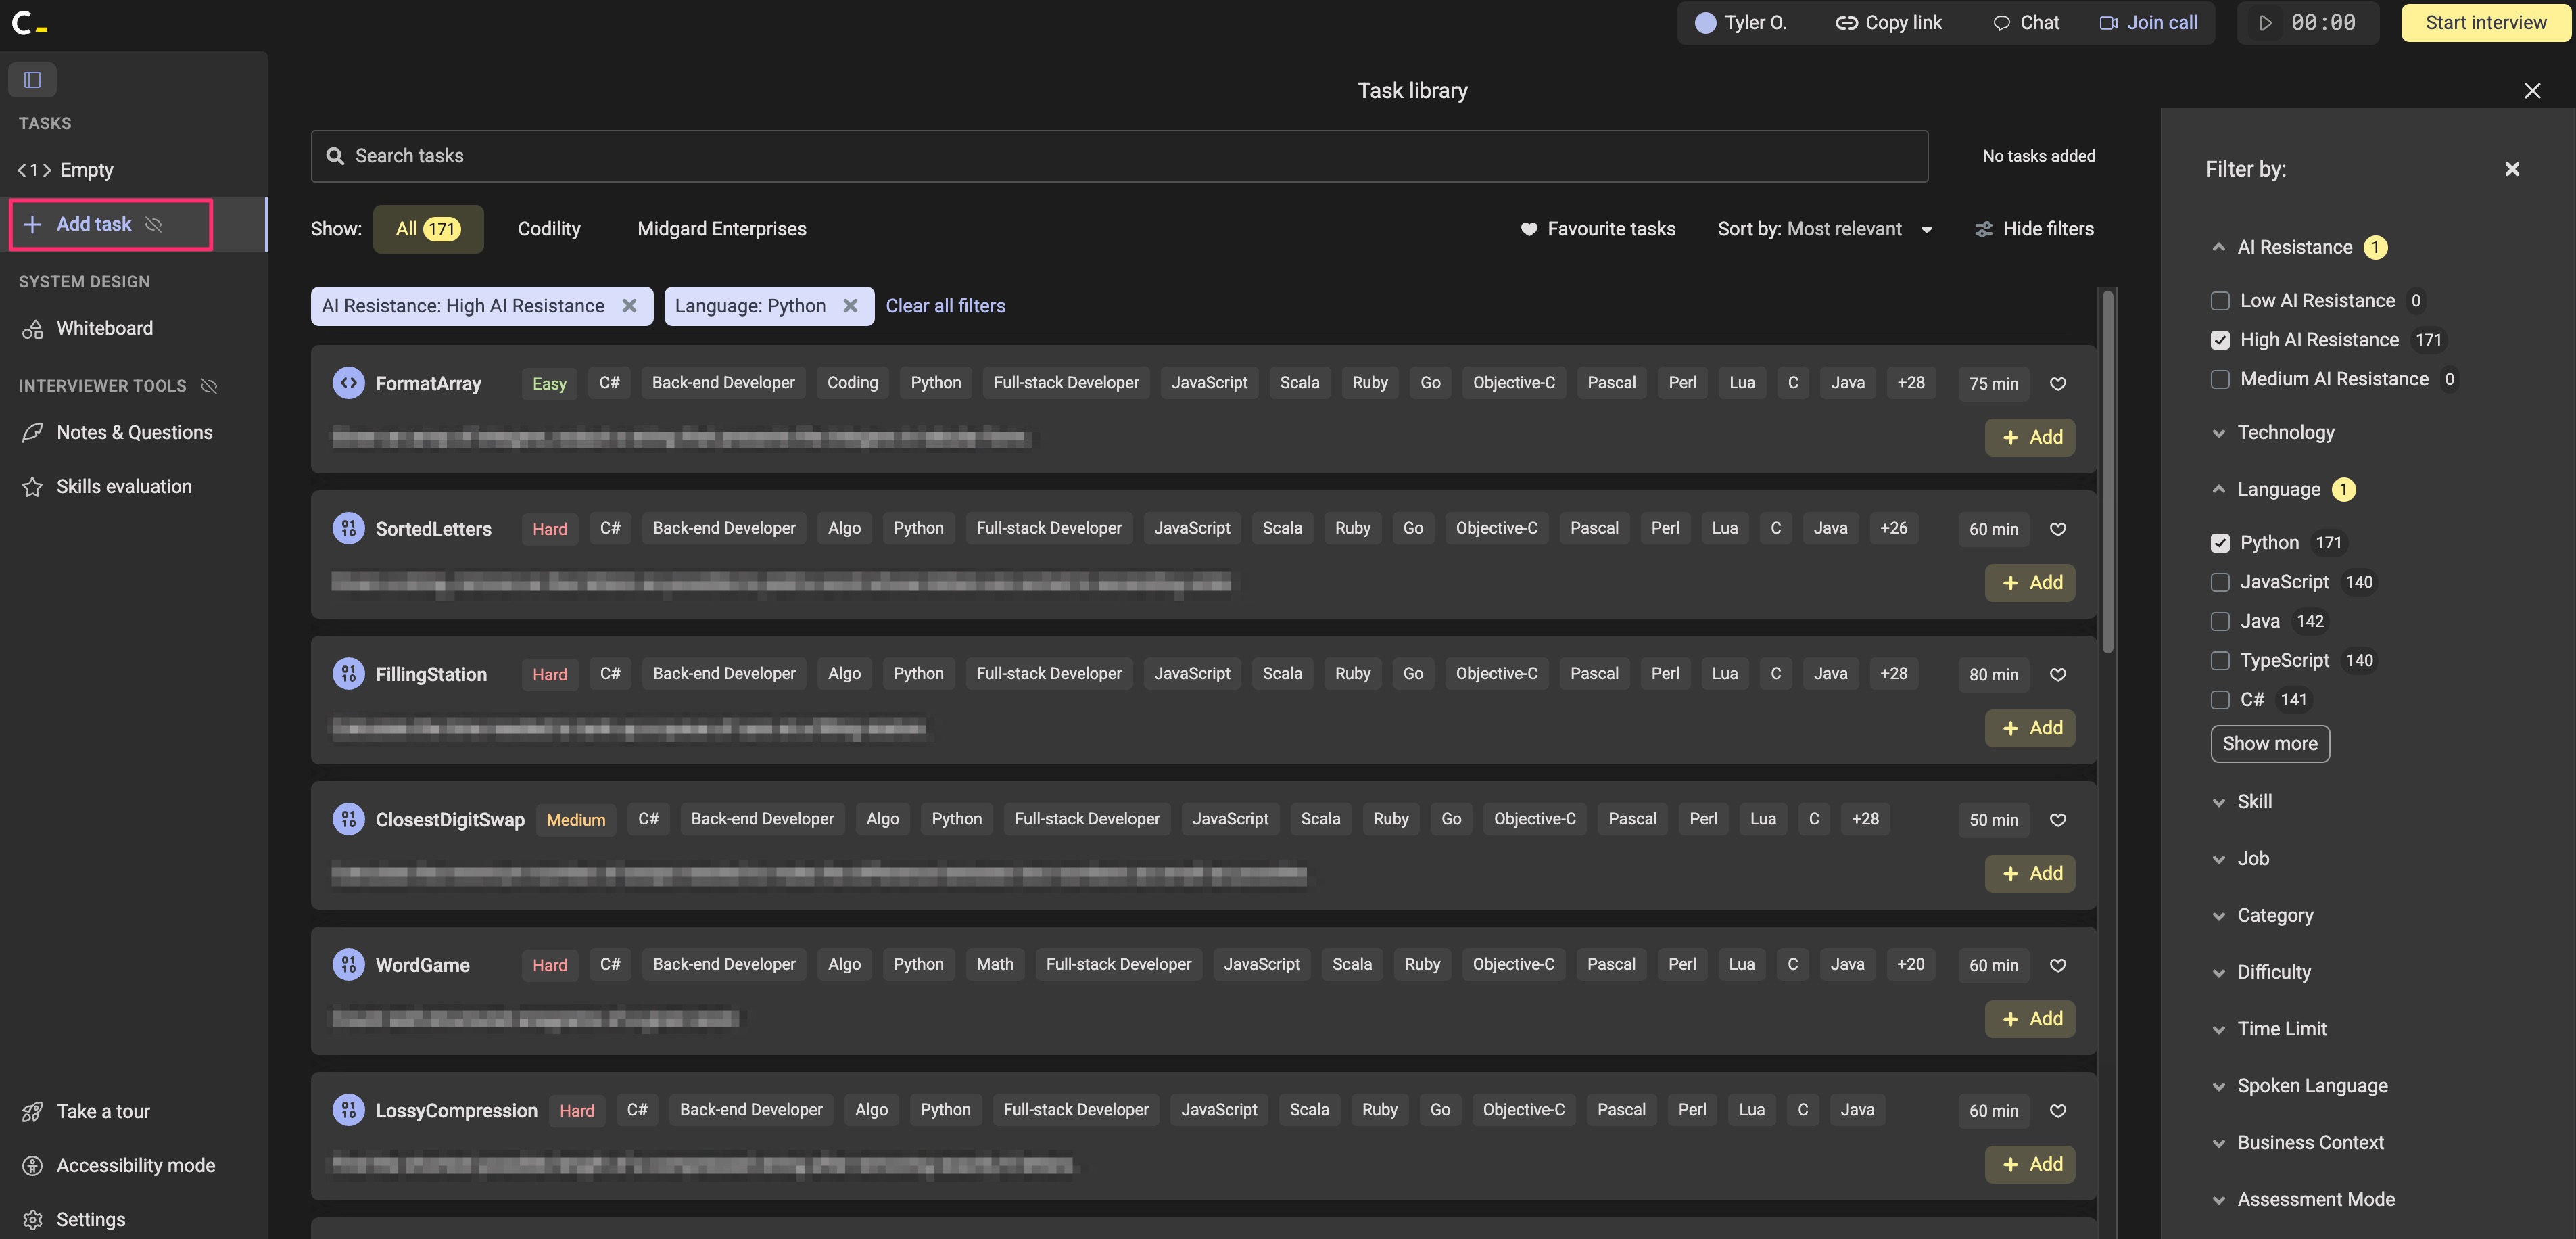This screenshot has width=2576, height=1239.
Task: Check the Java language filter
Action: click(2219, 621)
